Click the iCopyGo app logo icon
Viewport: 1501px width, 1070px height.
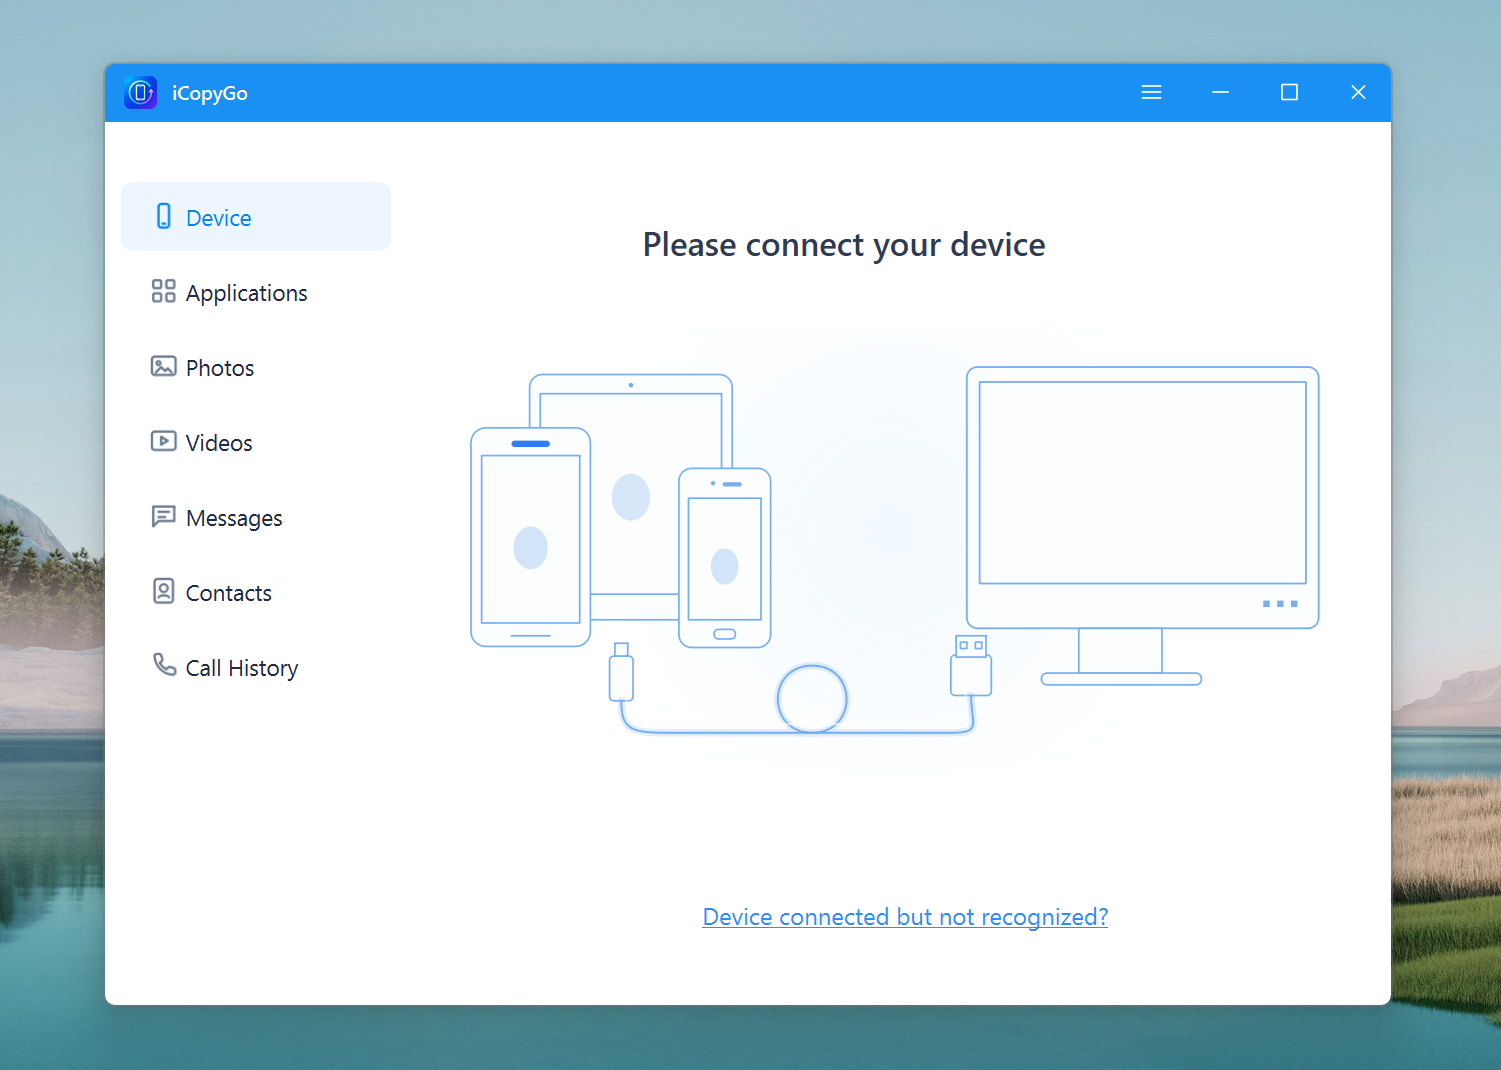[x=141, y=93]
